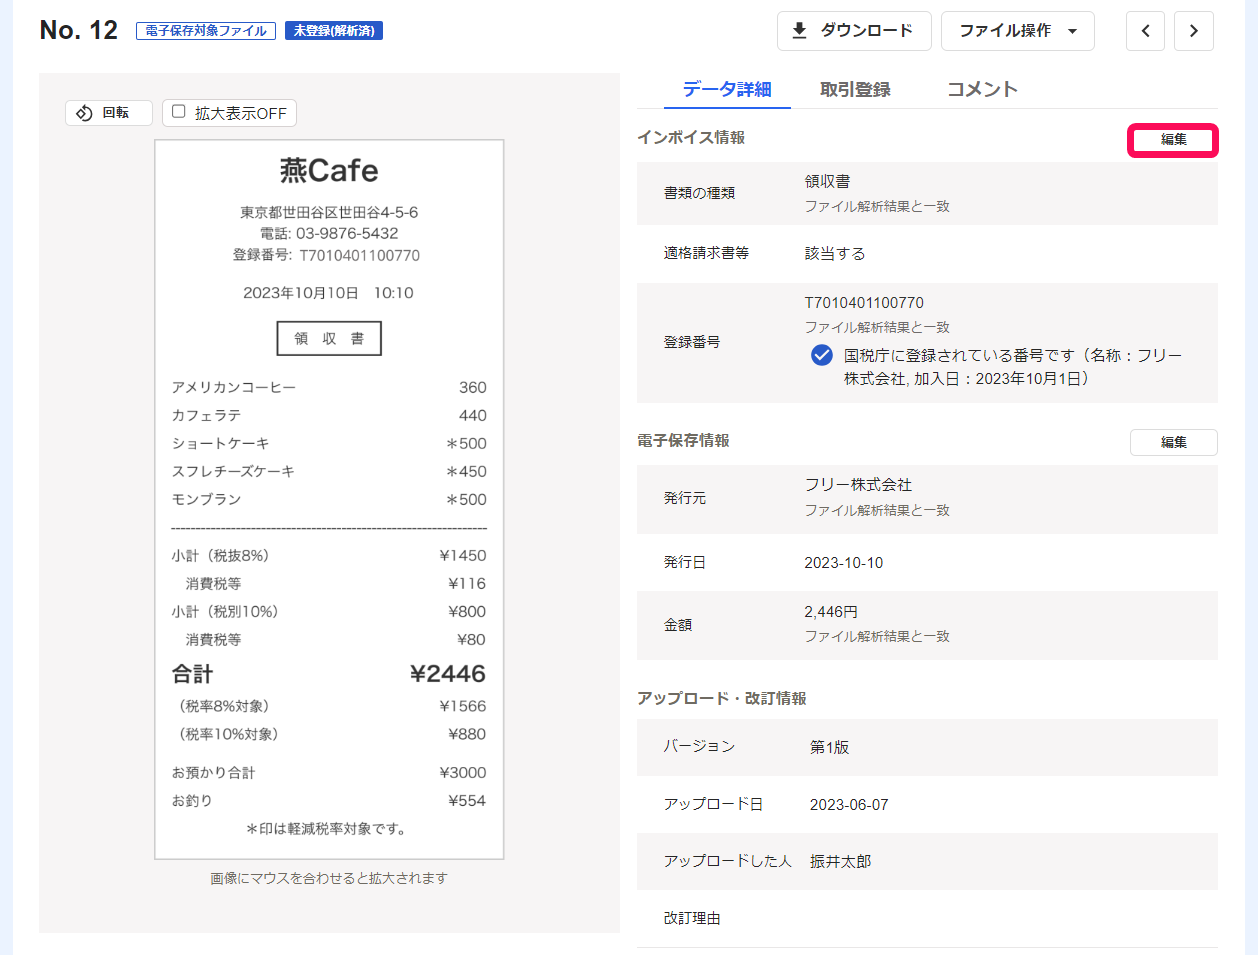Toggle the 拡大表示OFF checkbox
This screenshot has width=1258, height=955.
[179, 112]
